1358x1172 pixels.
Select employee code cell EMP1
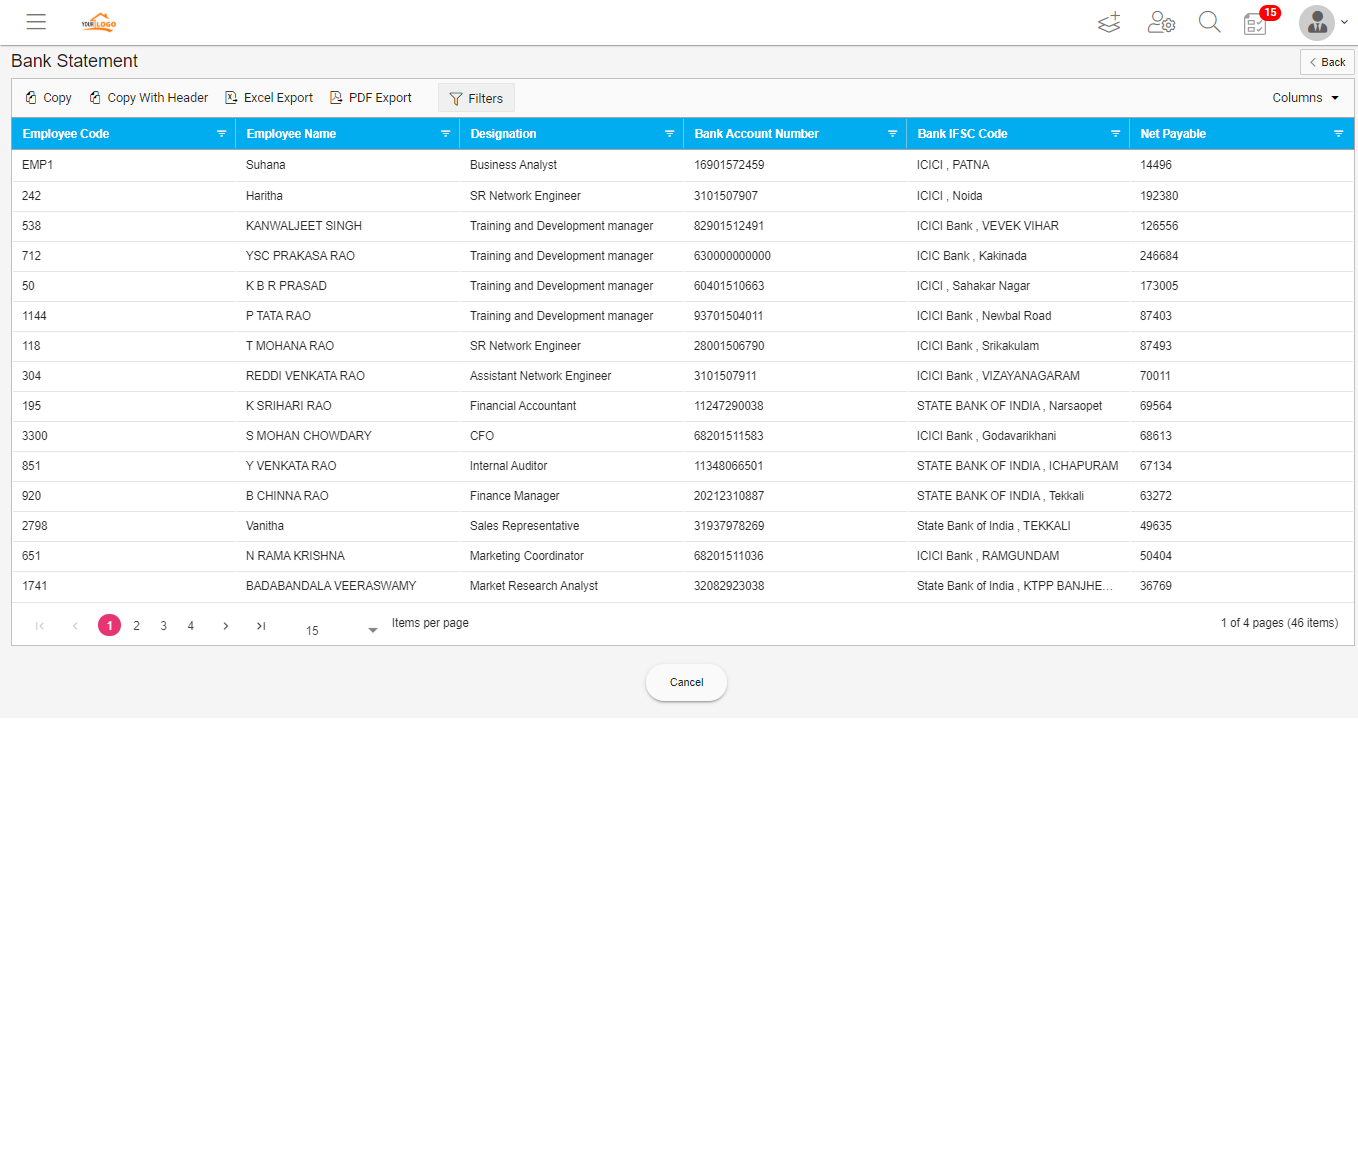tap(38, 165)
